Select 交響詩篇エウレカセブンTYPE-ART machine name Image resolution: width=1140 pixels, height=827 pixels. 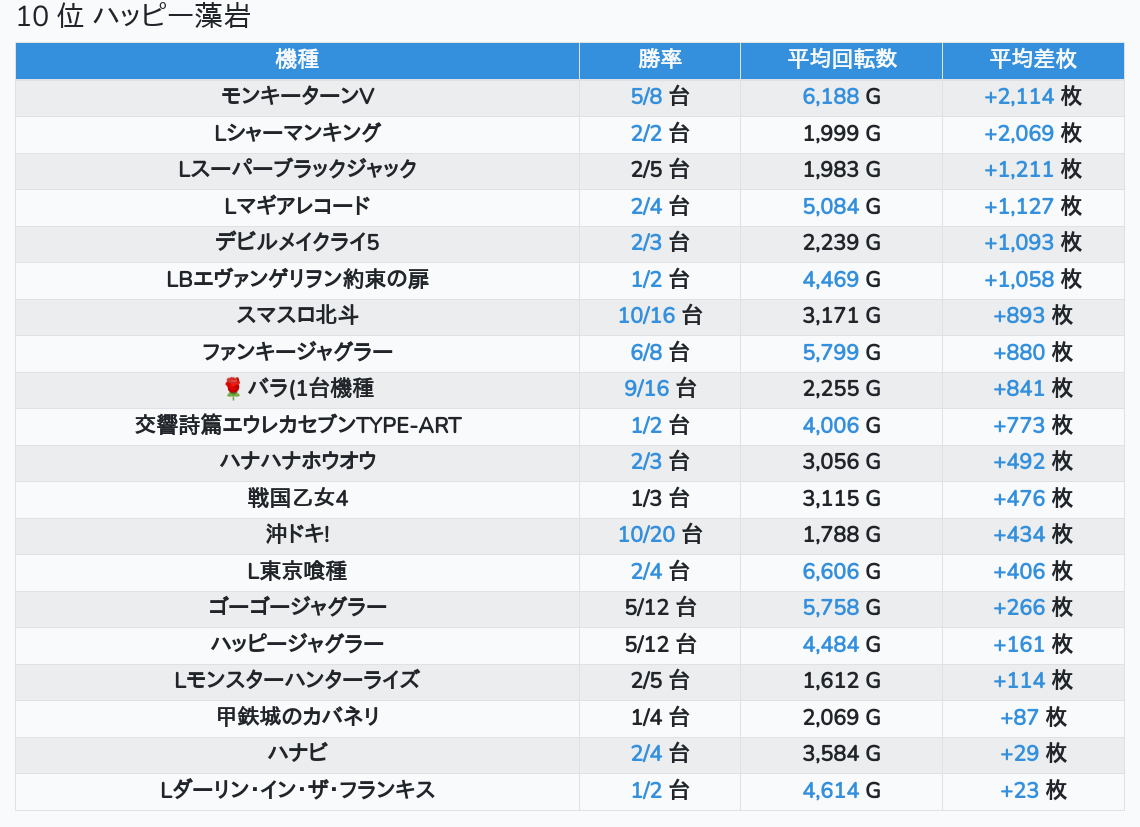[297, 425]
